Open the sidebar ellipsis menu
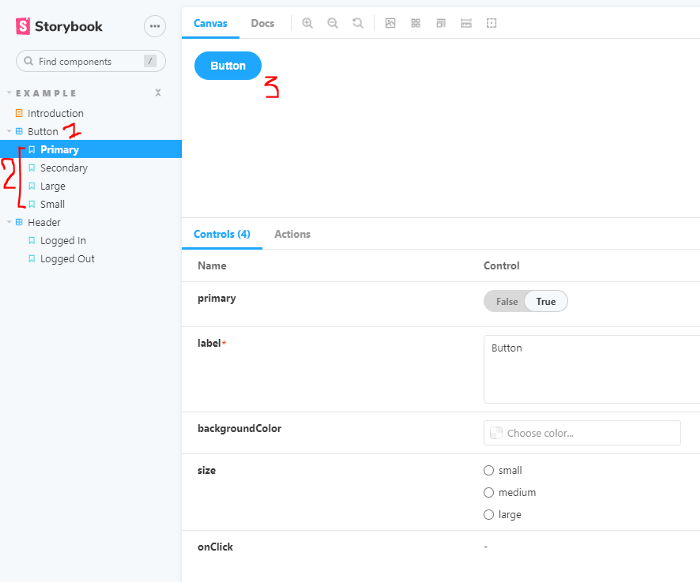700x582 pixels. tap(154, 26)
